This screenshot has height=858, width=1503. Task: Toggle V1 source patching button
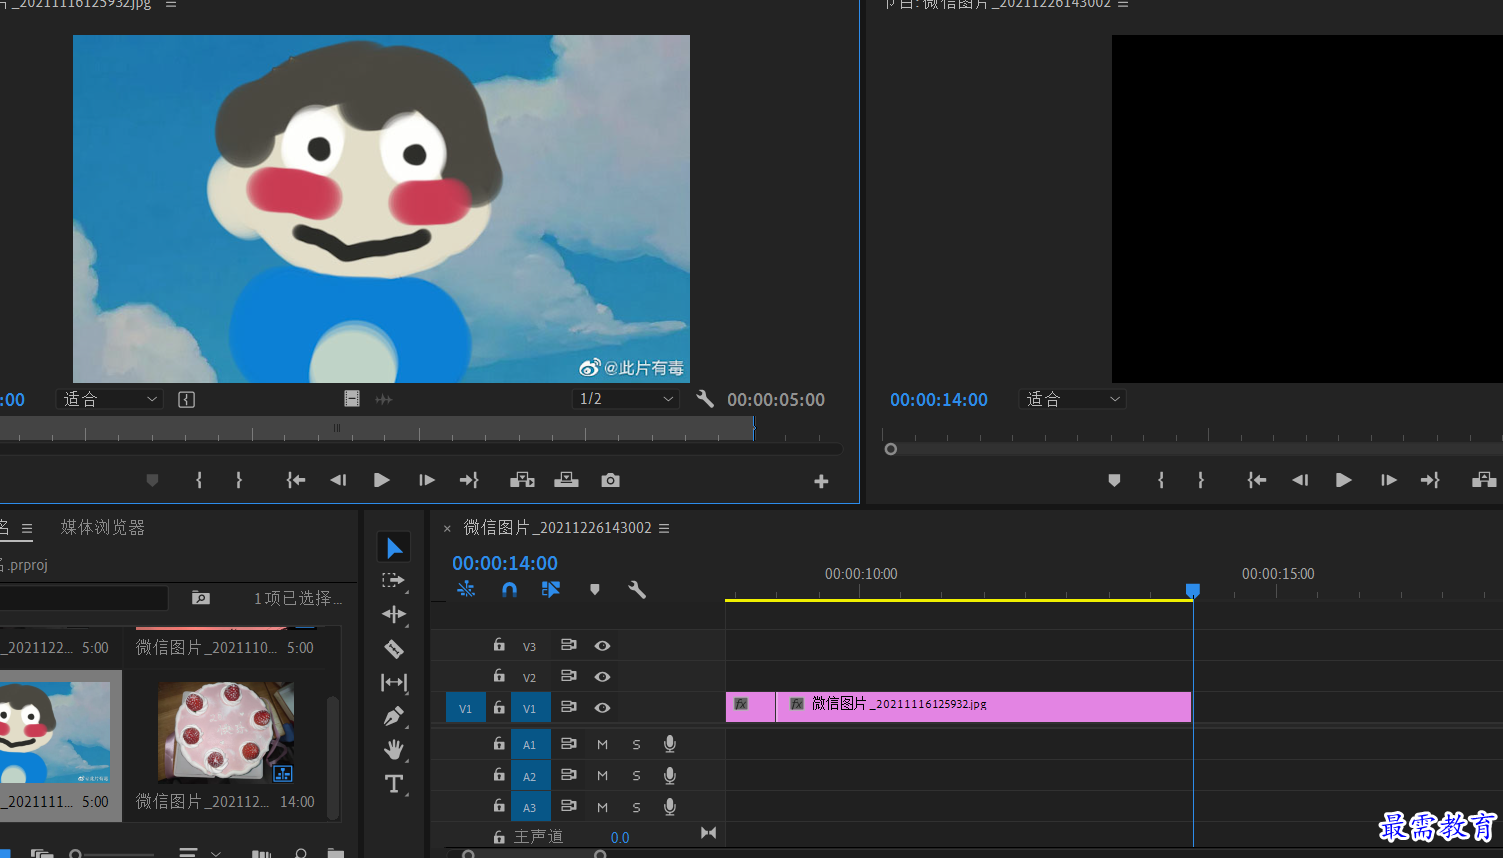(465, 708)
